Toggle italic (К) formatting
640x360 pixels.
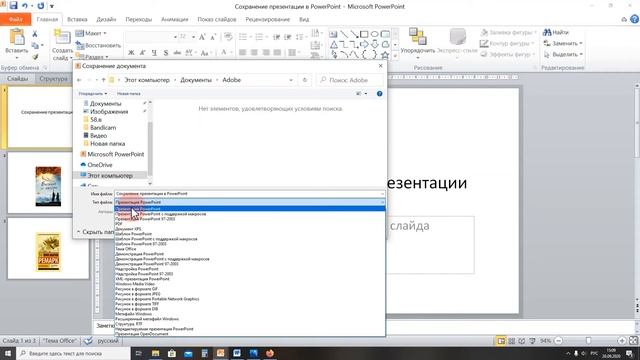(x=142, y=53)
